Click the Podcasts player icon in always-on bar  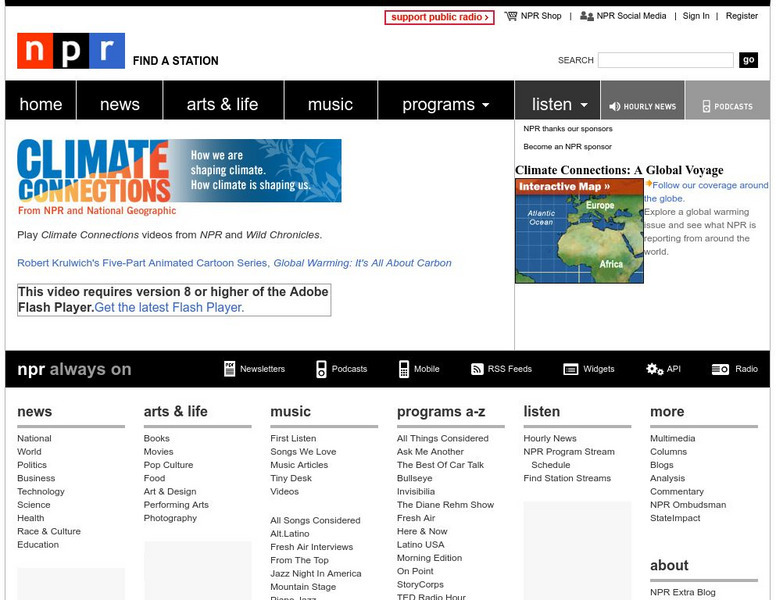click(321, 369)
